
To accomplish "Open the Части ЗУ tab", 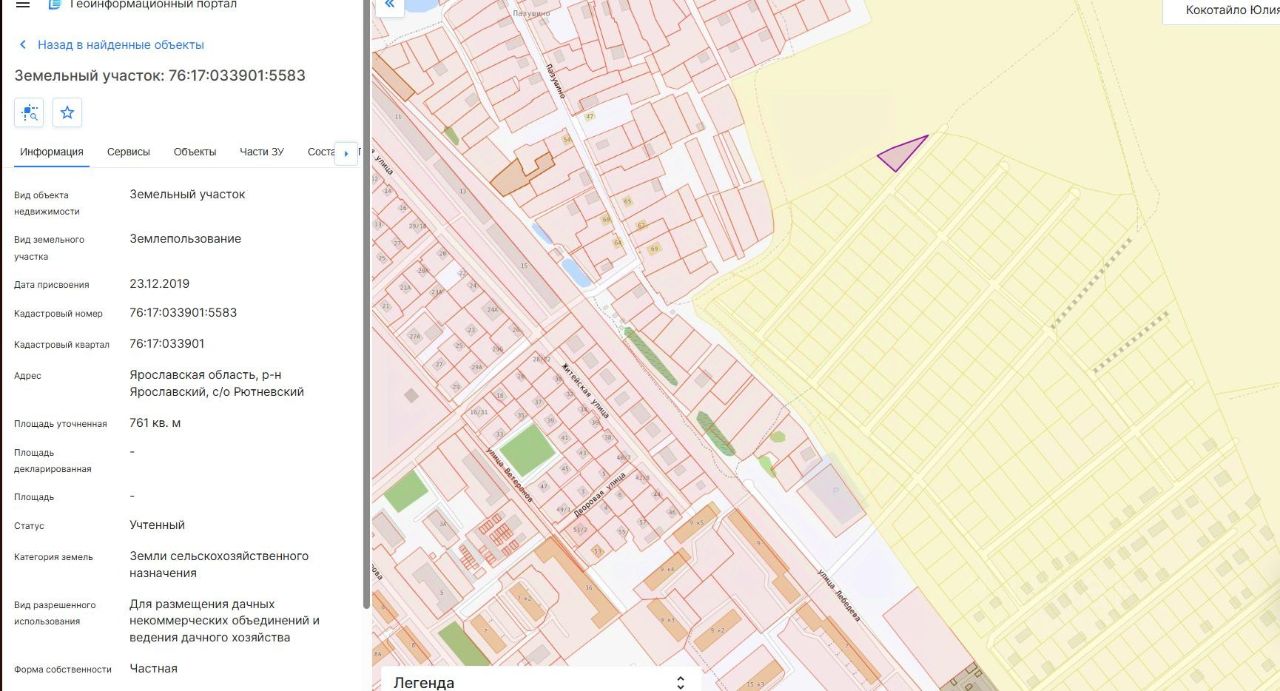I will pos(261,152).
